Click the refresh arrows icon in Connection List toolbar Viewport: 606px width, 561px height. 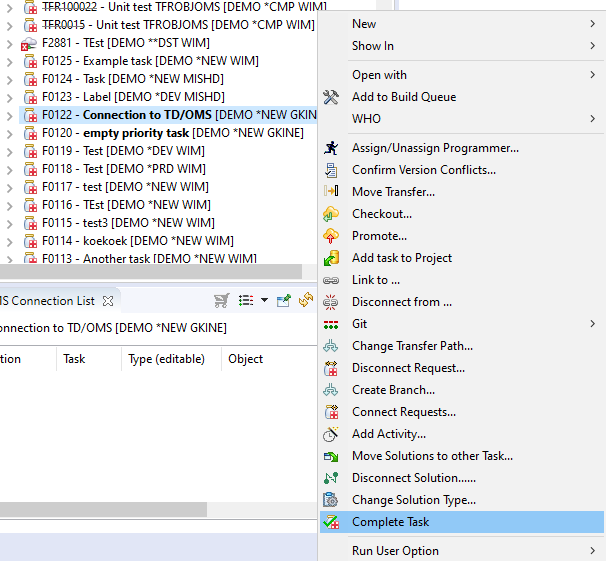point(306,300)
